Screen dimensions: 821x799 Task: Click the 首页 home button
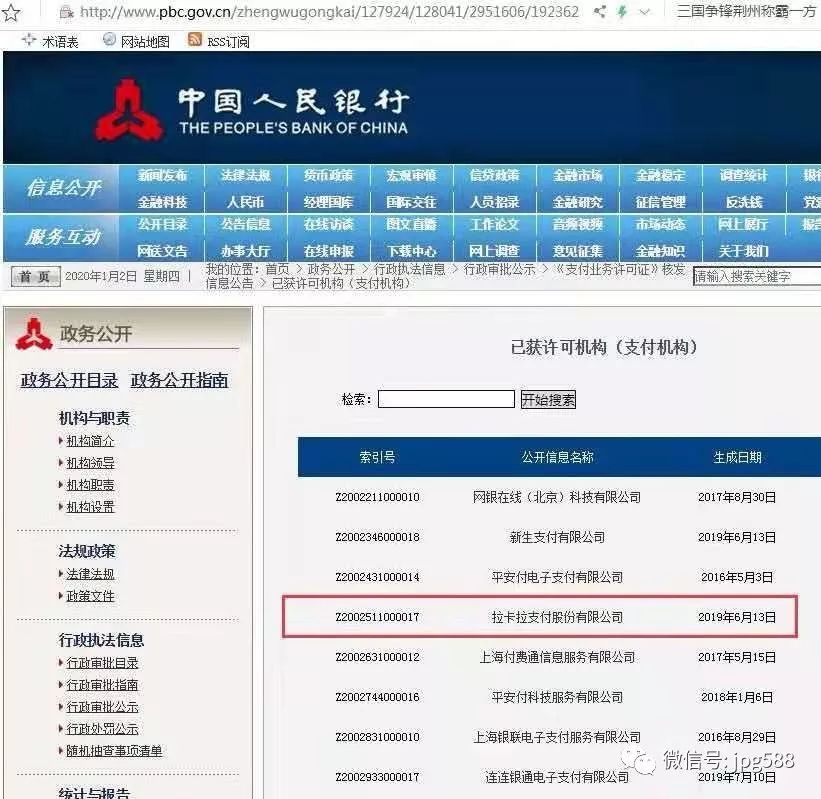pos(36,276)
